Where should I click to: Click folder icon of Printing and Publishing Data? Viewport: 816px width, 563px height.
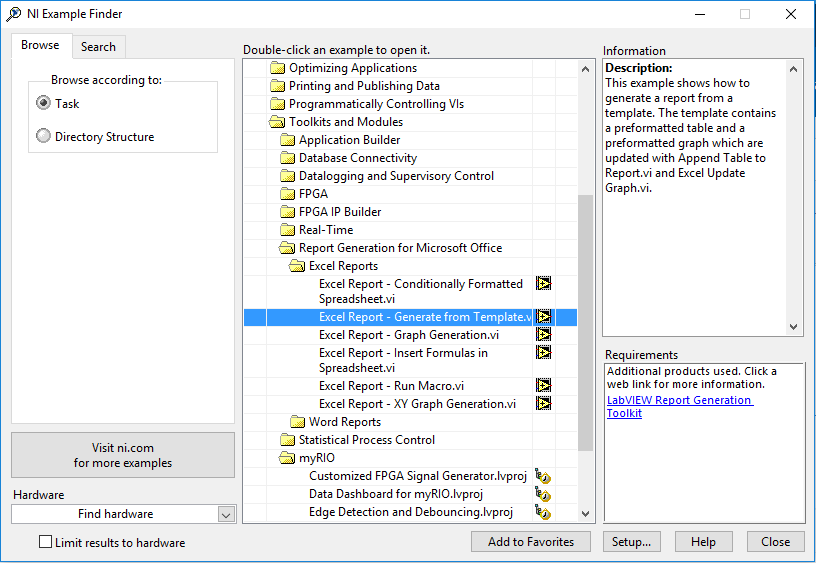click(x=277, y=86)
